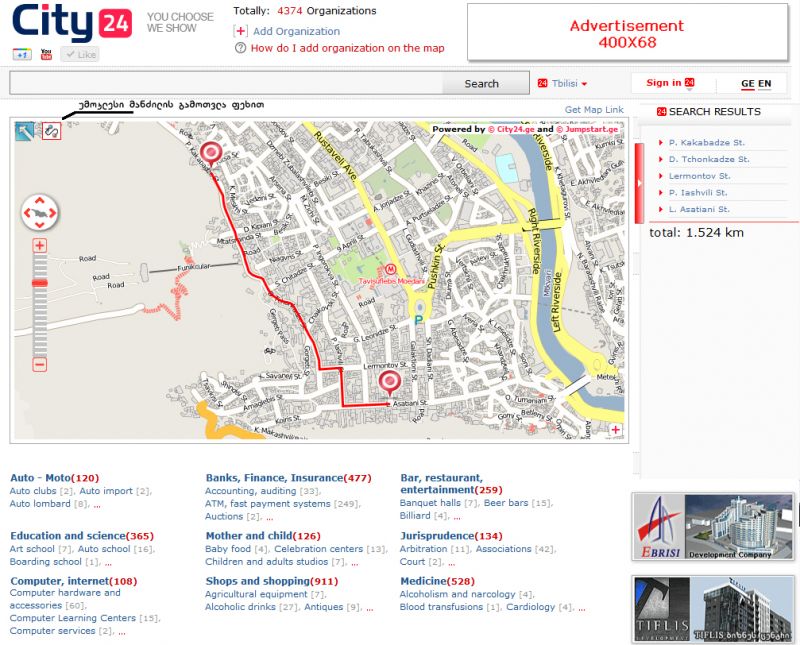Switch language to GE

(x=747, y=83)
